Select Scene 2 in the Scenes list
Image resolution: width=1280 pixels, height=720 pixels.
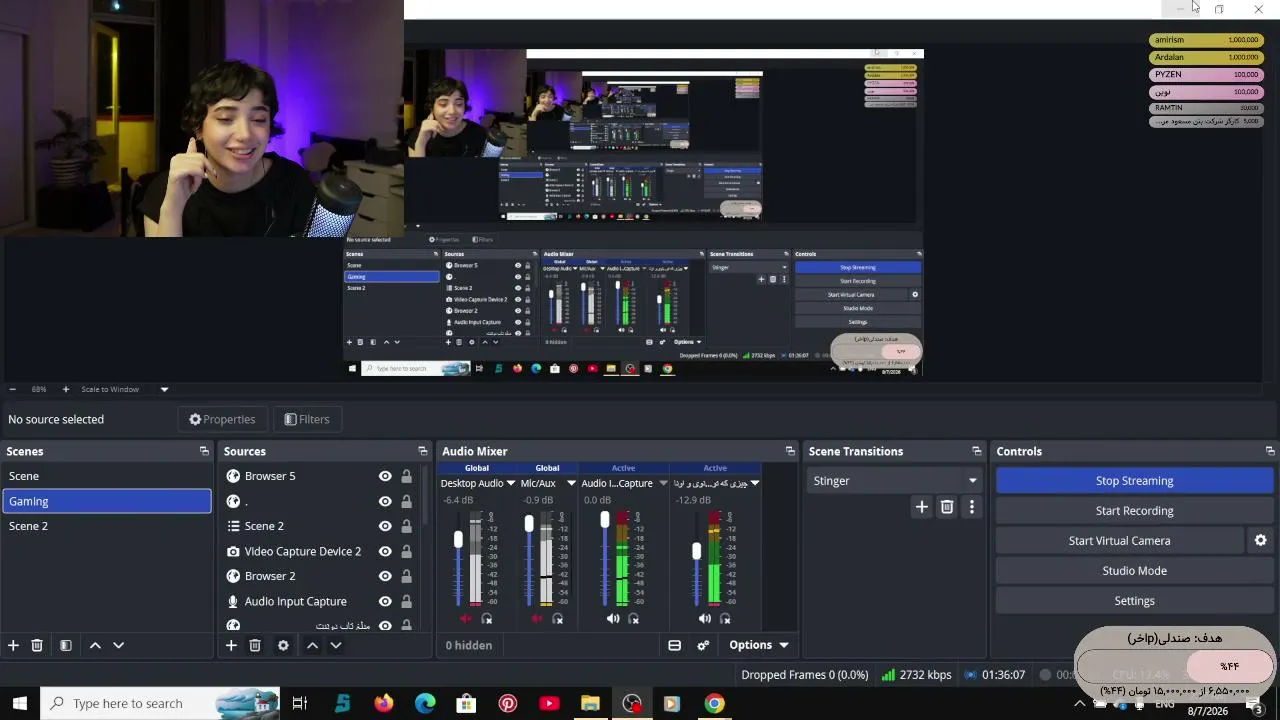(107, 526)
